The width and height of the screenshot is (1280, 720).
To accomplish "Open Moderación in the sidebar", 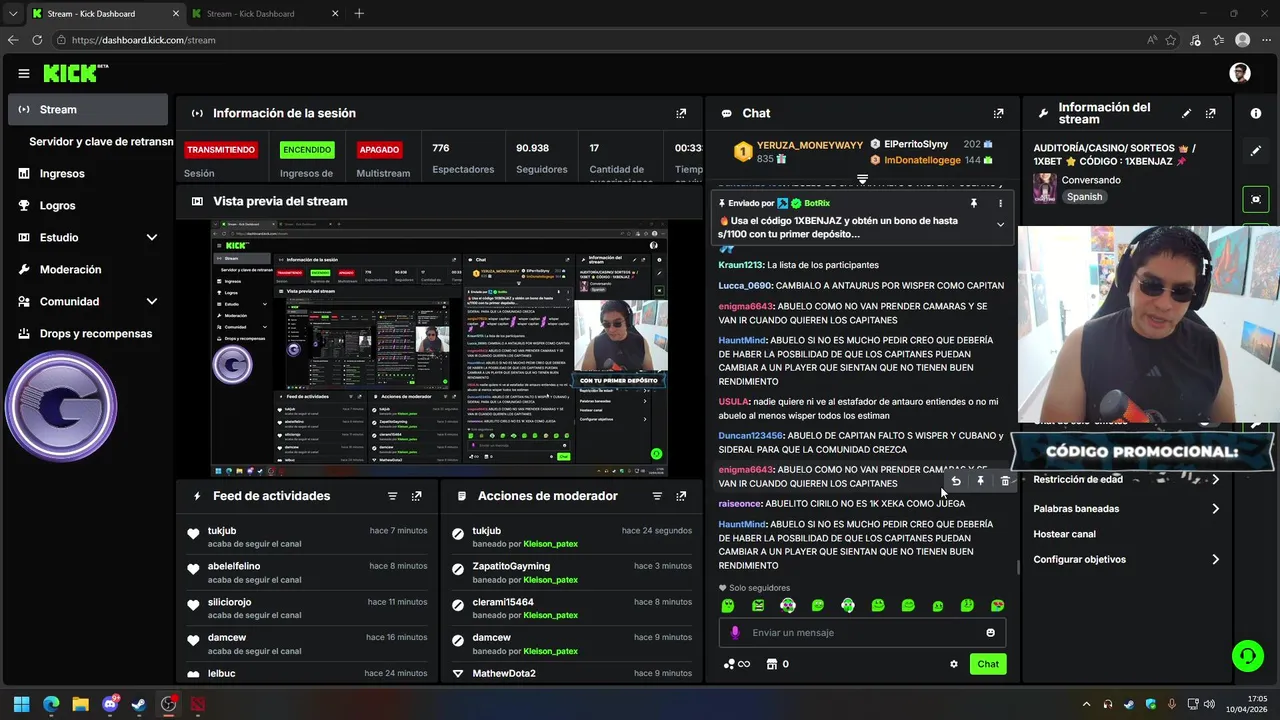I will (87, 269).
